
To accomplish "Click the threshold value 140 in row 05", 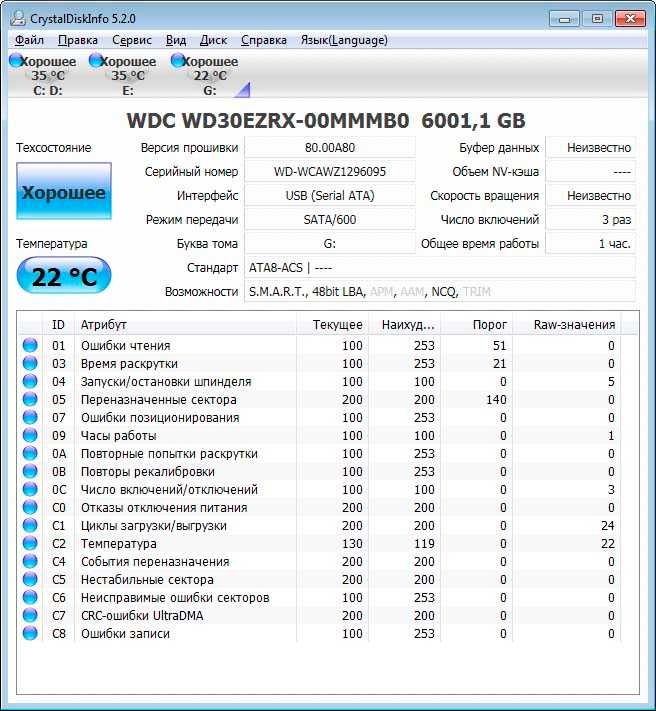I will point(496,399).
